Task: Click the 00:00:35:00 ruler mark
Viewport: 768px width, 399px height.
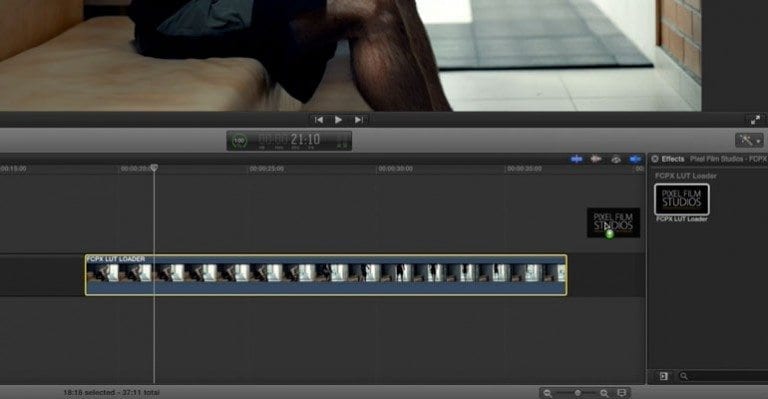Action: [524, 169]
